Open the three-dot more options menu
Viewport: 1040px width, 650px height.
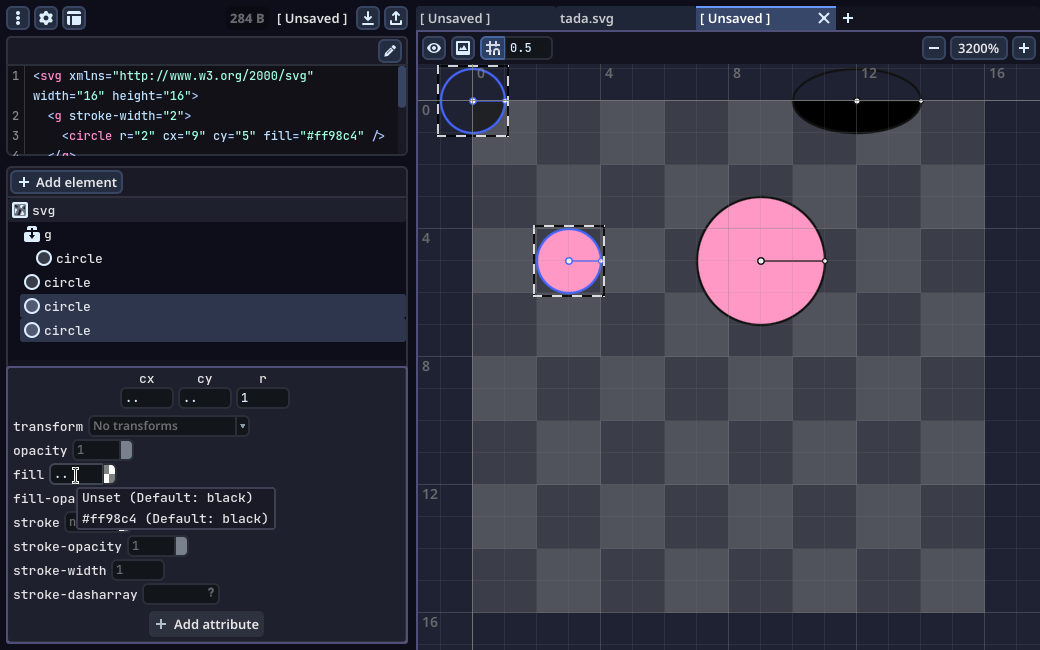[18, 18]
